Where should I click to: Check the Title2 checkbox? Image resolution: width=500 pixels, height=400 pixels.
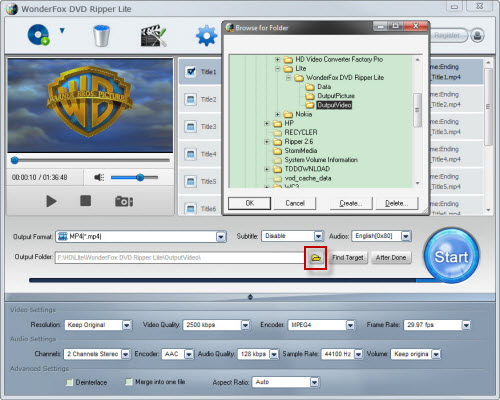pos(191,99)
